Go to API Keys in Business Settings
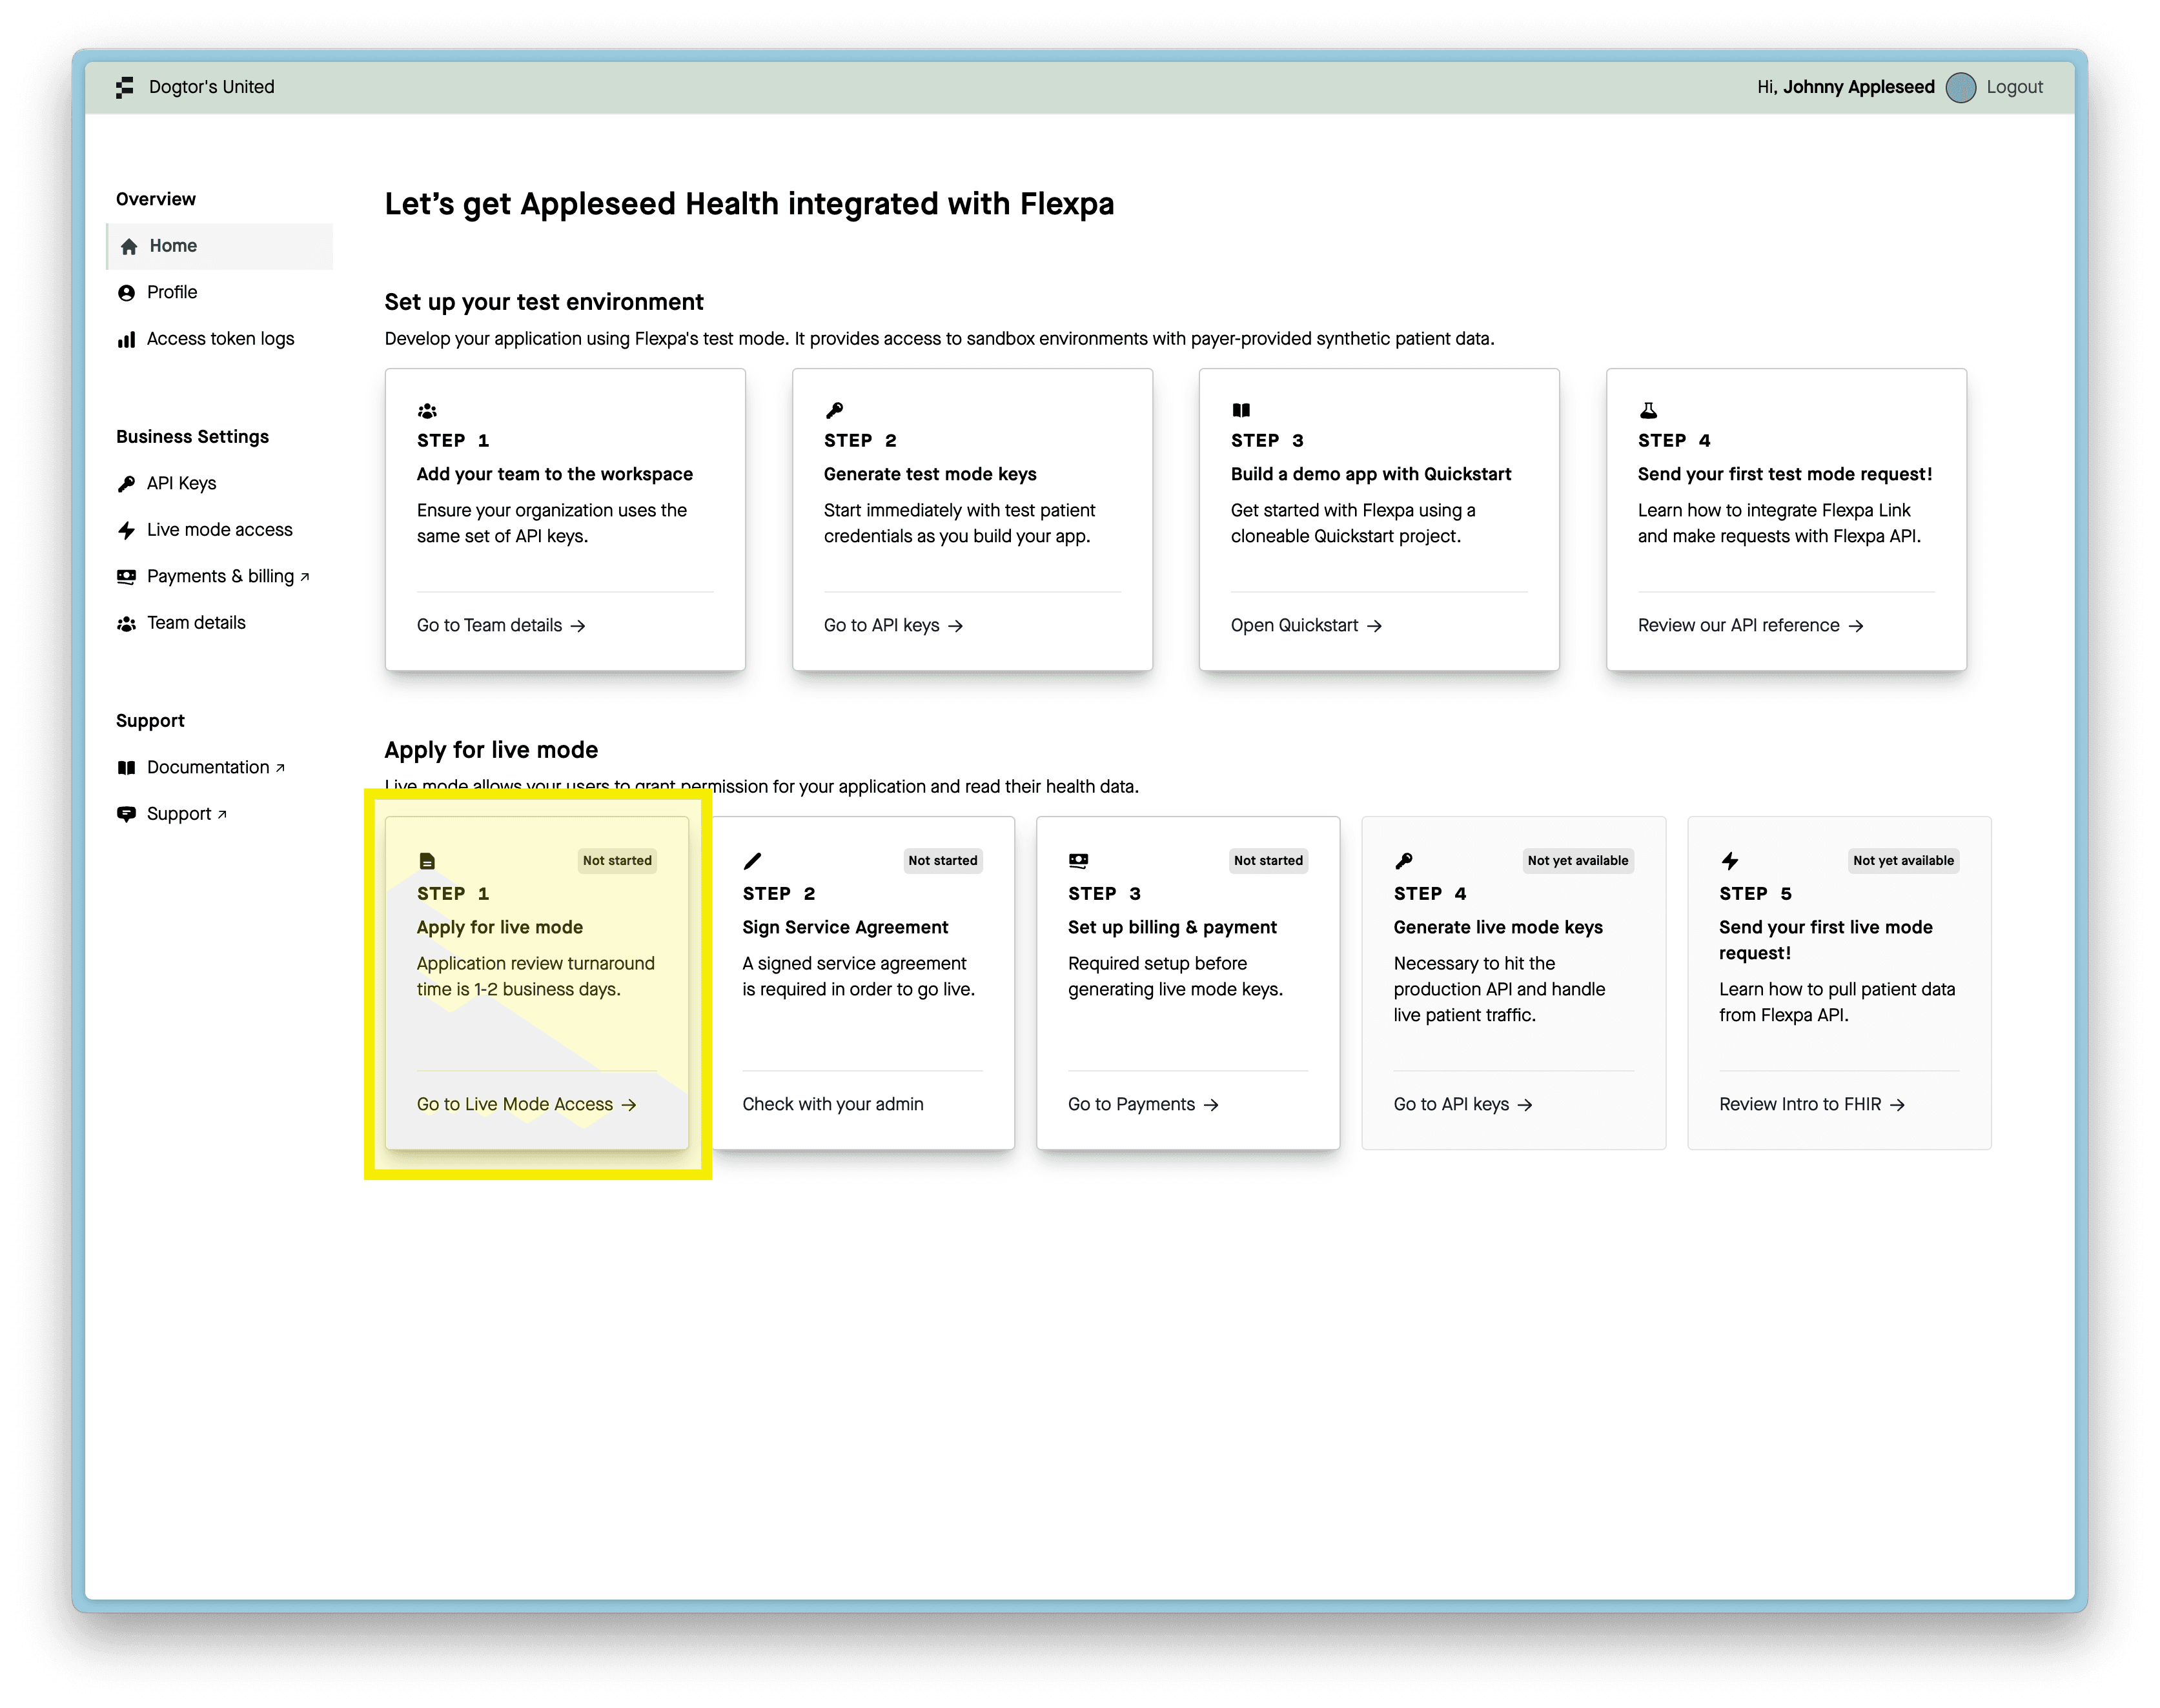This screenshot has width=2160, height=1708. pos(181,484)
